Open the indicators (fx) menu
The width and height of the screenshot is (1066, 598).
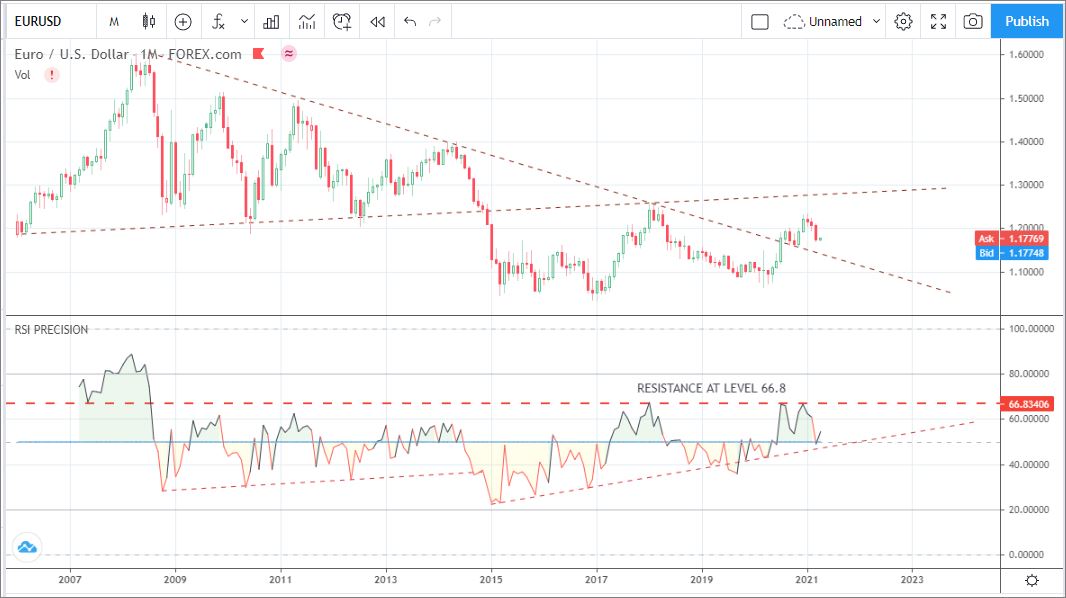coord(218,21)
